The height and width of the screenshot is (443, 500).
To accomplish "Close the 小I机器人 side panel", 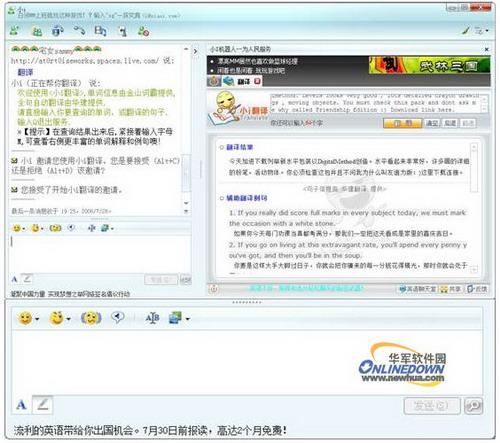I will [487, 49].
